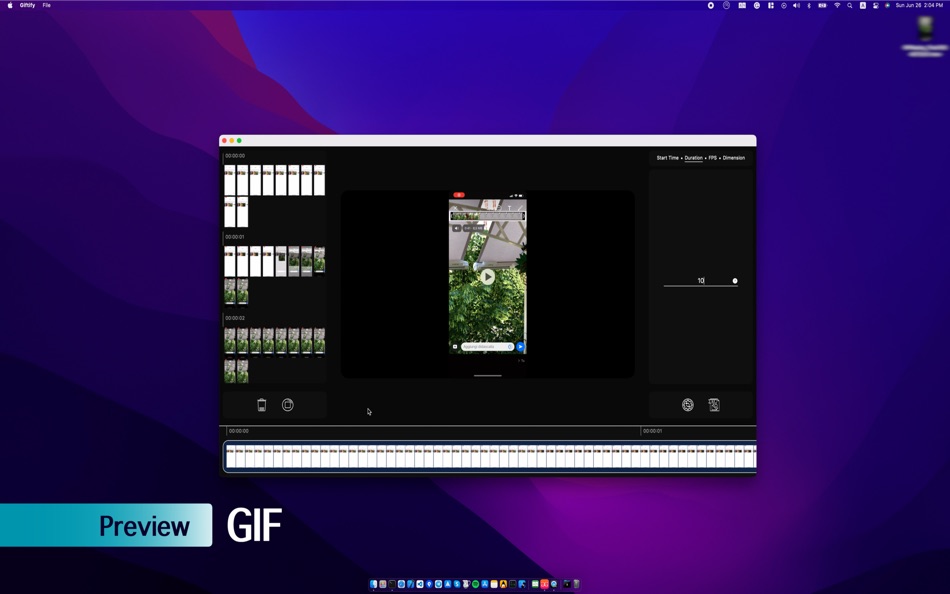Open Launchpad from the Dock
Screen dimensions: 950x594
pyautogui.click(x=383, y=584)
